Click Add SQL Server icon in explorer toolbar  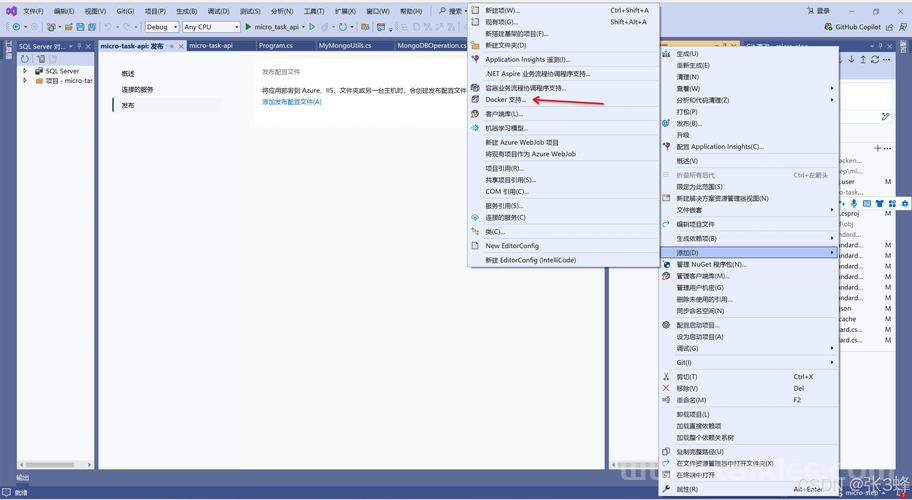pos(41,59)
